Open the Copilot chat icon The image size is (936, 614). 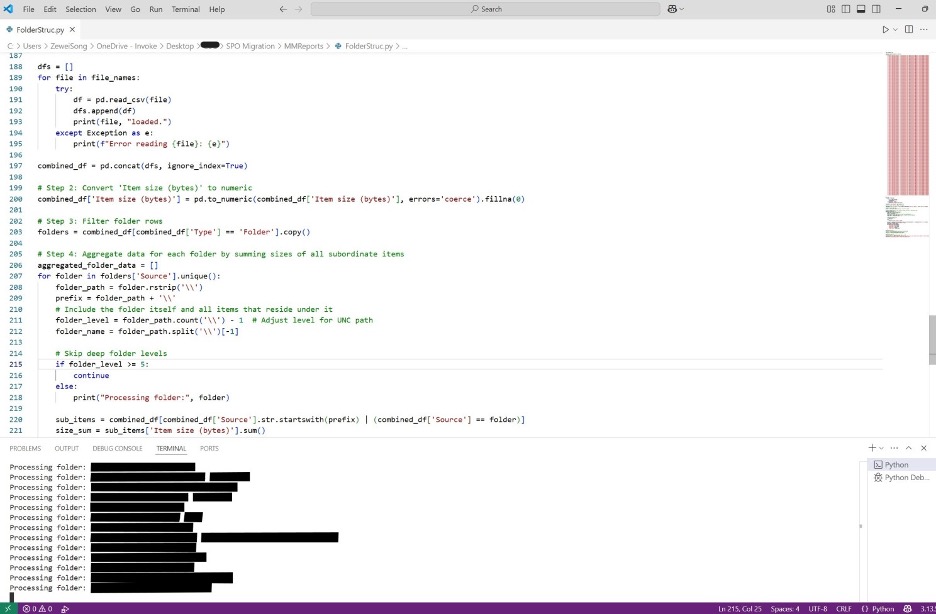tap(672, 9)
